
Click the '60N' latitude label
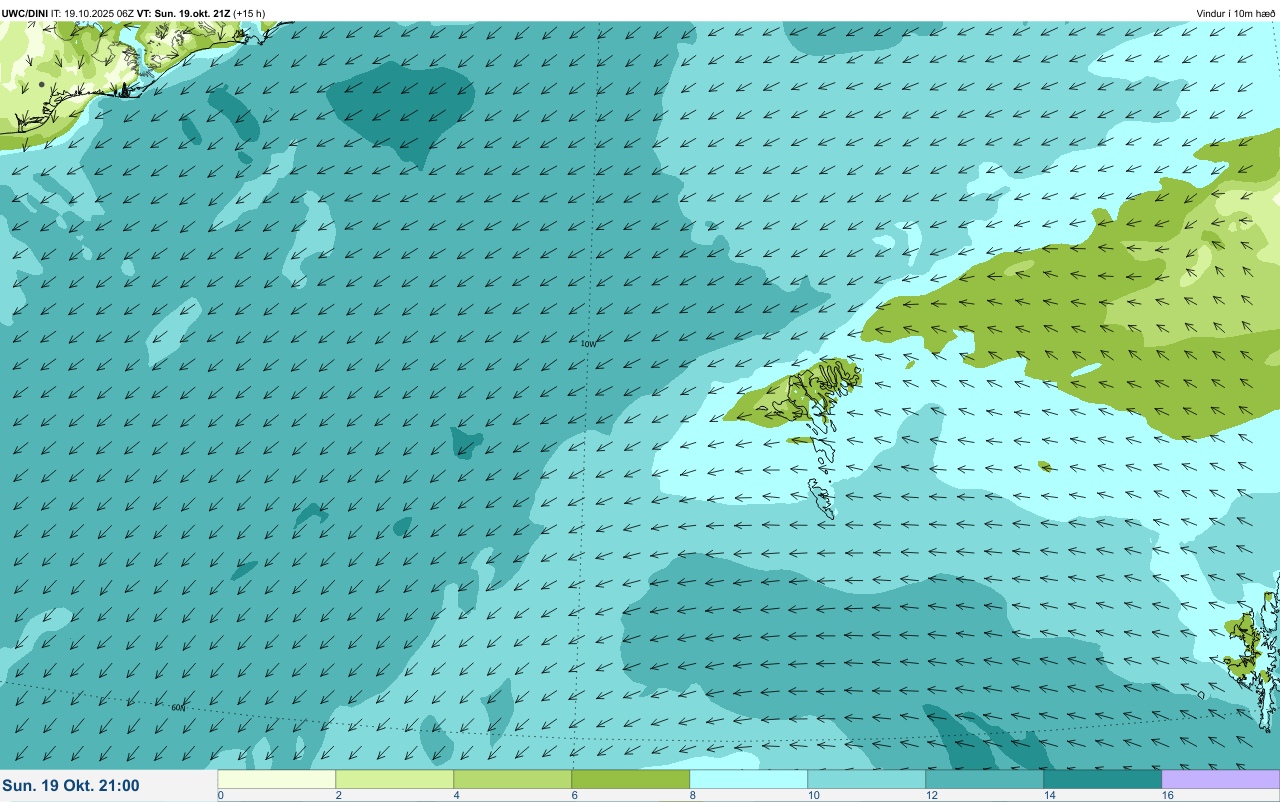click(178, 707)
